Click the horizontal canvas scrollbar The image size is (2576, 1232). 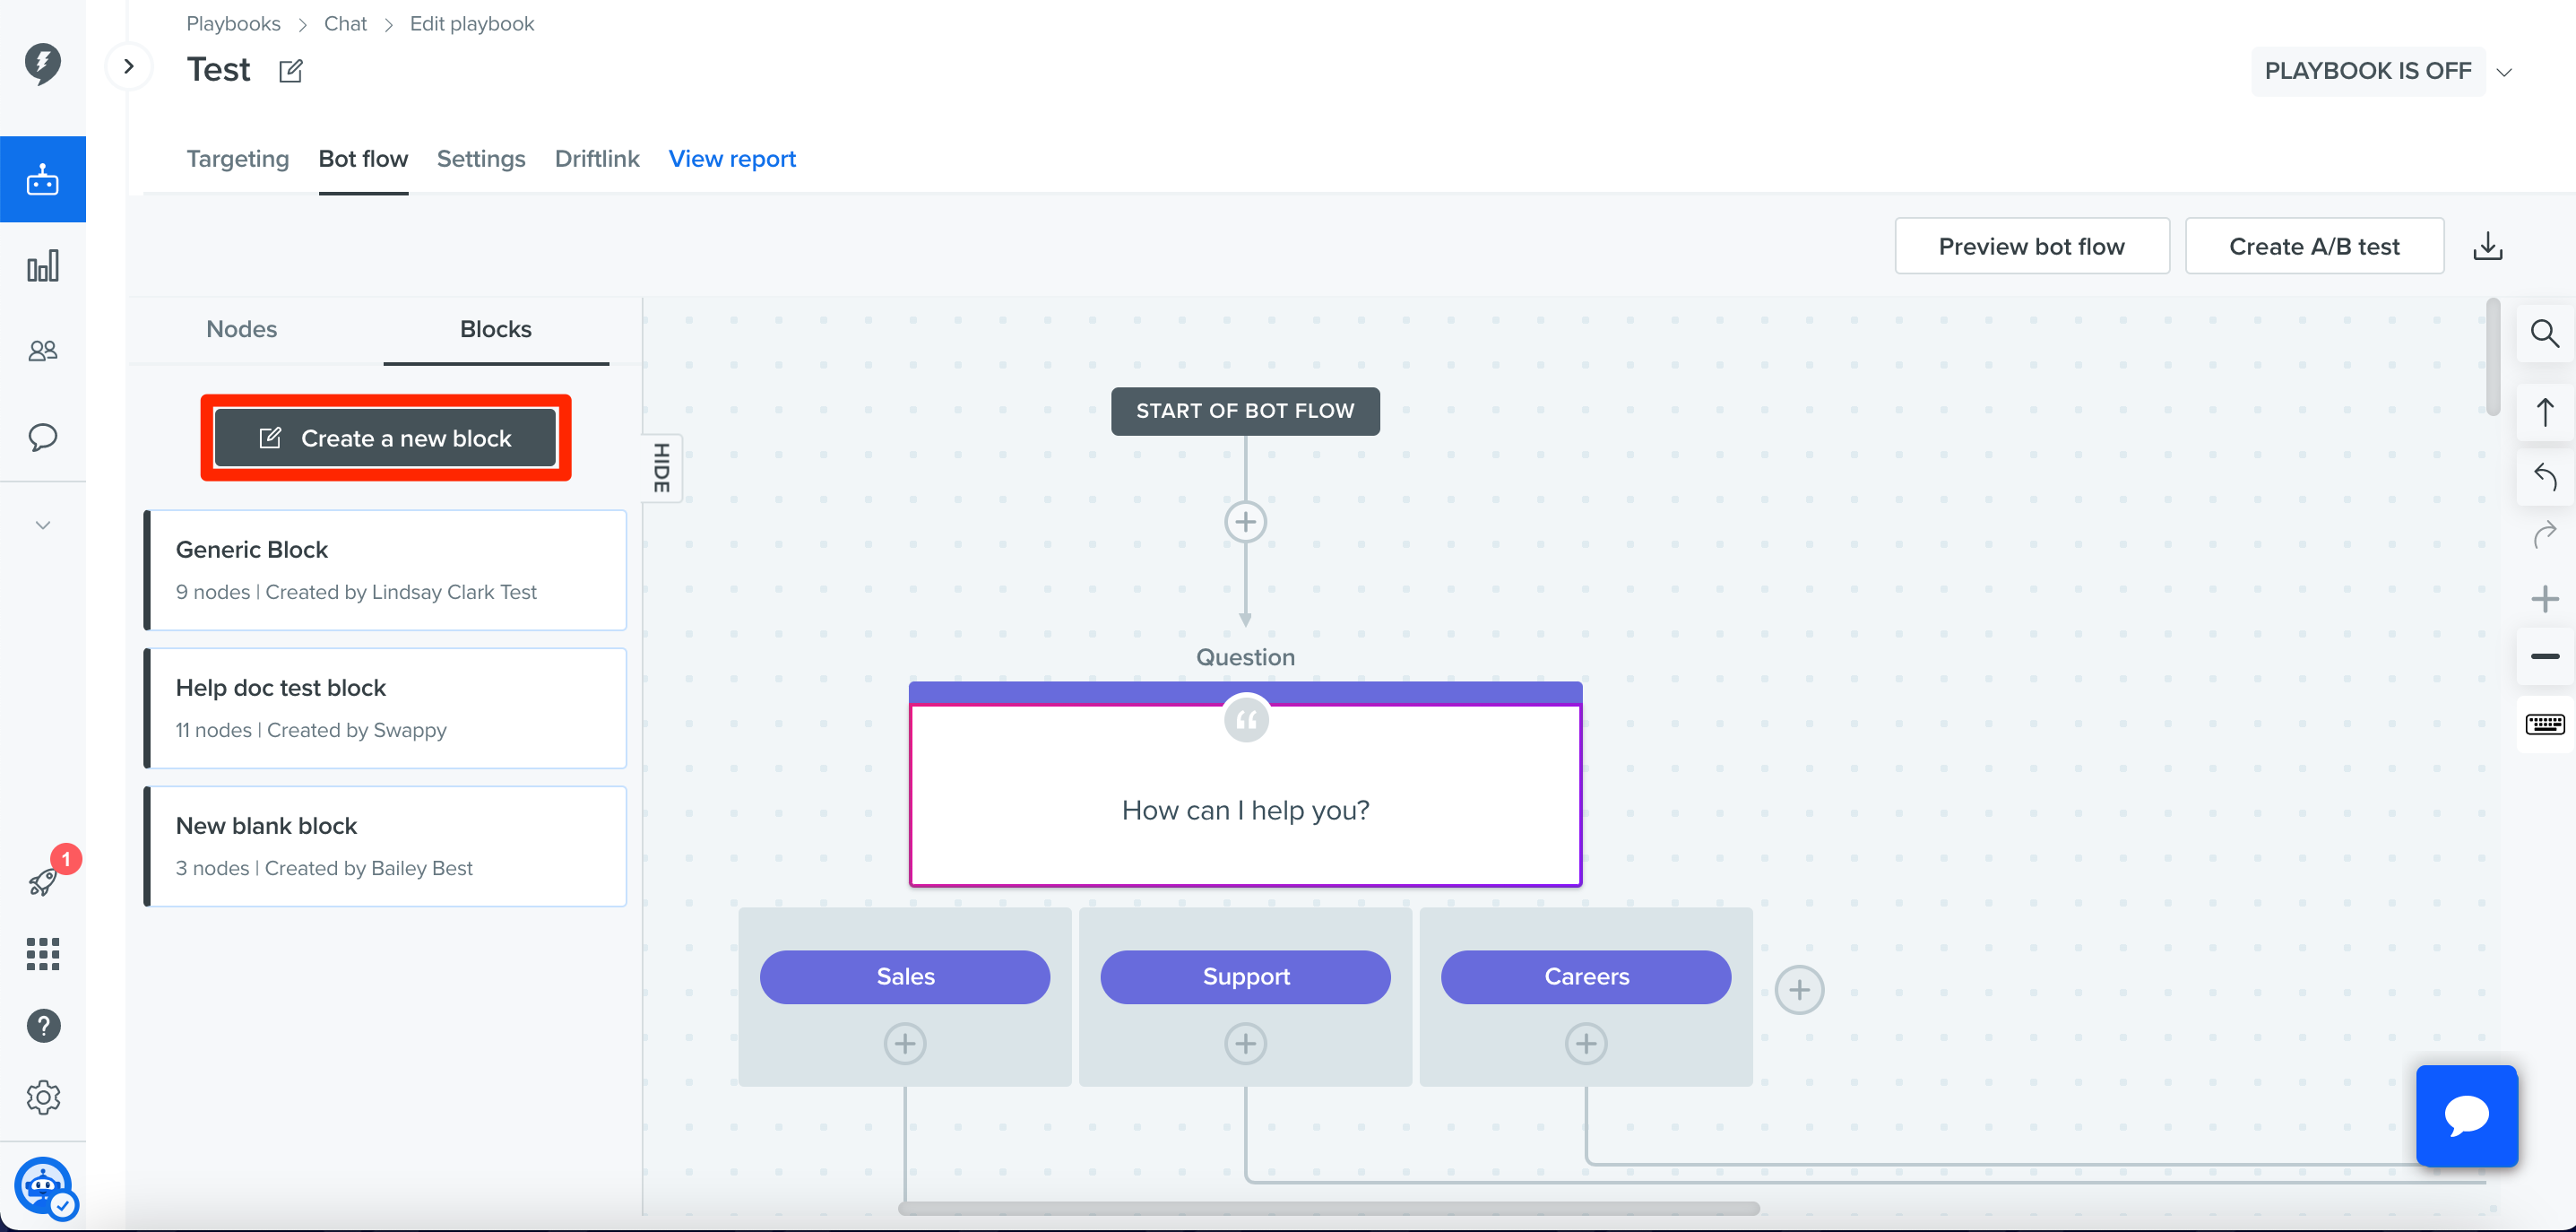[x=1329, y=1208]
